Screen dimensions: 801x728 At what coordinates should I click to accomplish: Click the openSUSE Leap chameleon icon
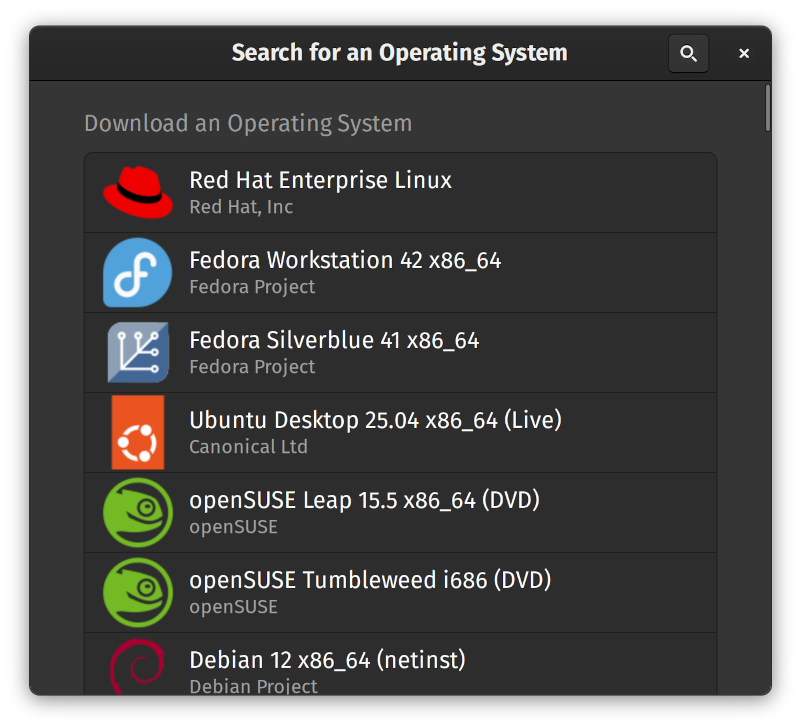click(137, 512)
